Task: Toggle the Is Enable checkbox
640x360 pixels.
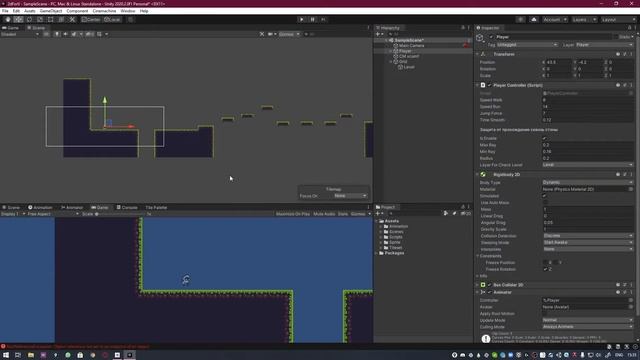Action: tap(544, 138)
